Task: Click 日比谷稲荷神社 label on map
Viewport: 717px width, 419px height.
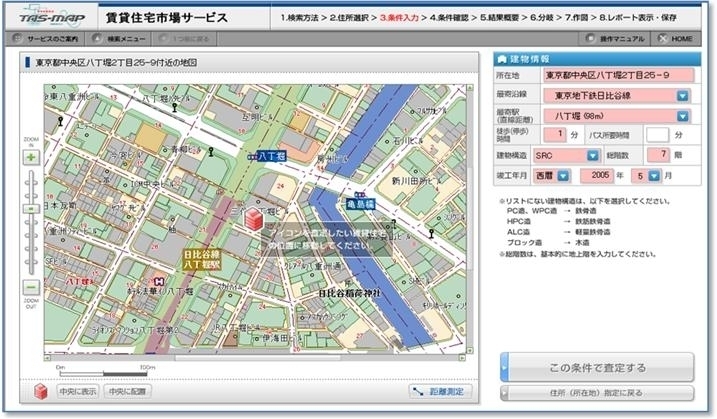Action: click(x=349, y=293)
